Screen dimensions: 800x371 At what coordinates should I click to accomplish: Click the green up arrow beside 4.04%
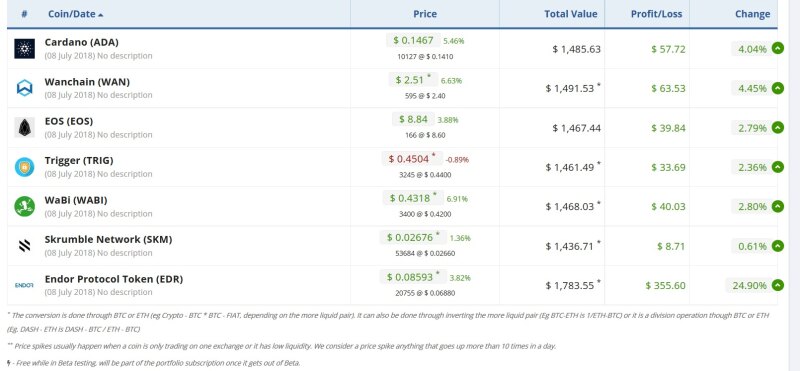778,48
